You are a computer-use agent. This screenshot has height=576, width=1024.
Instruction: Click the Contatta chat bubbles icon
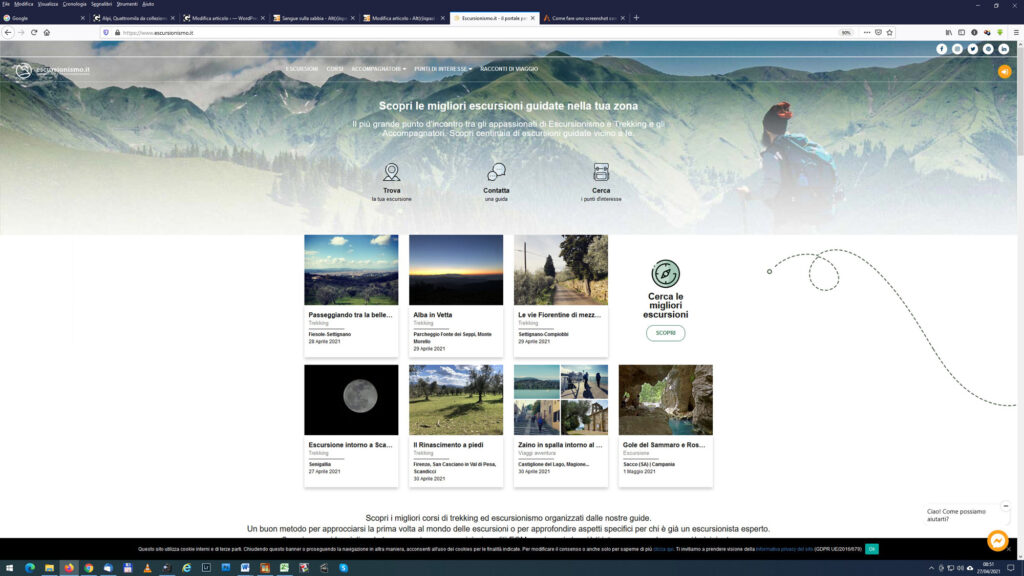496,172
